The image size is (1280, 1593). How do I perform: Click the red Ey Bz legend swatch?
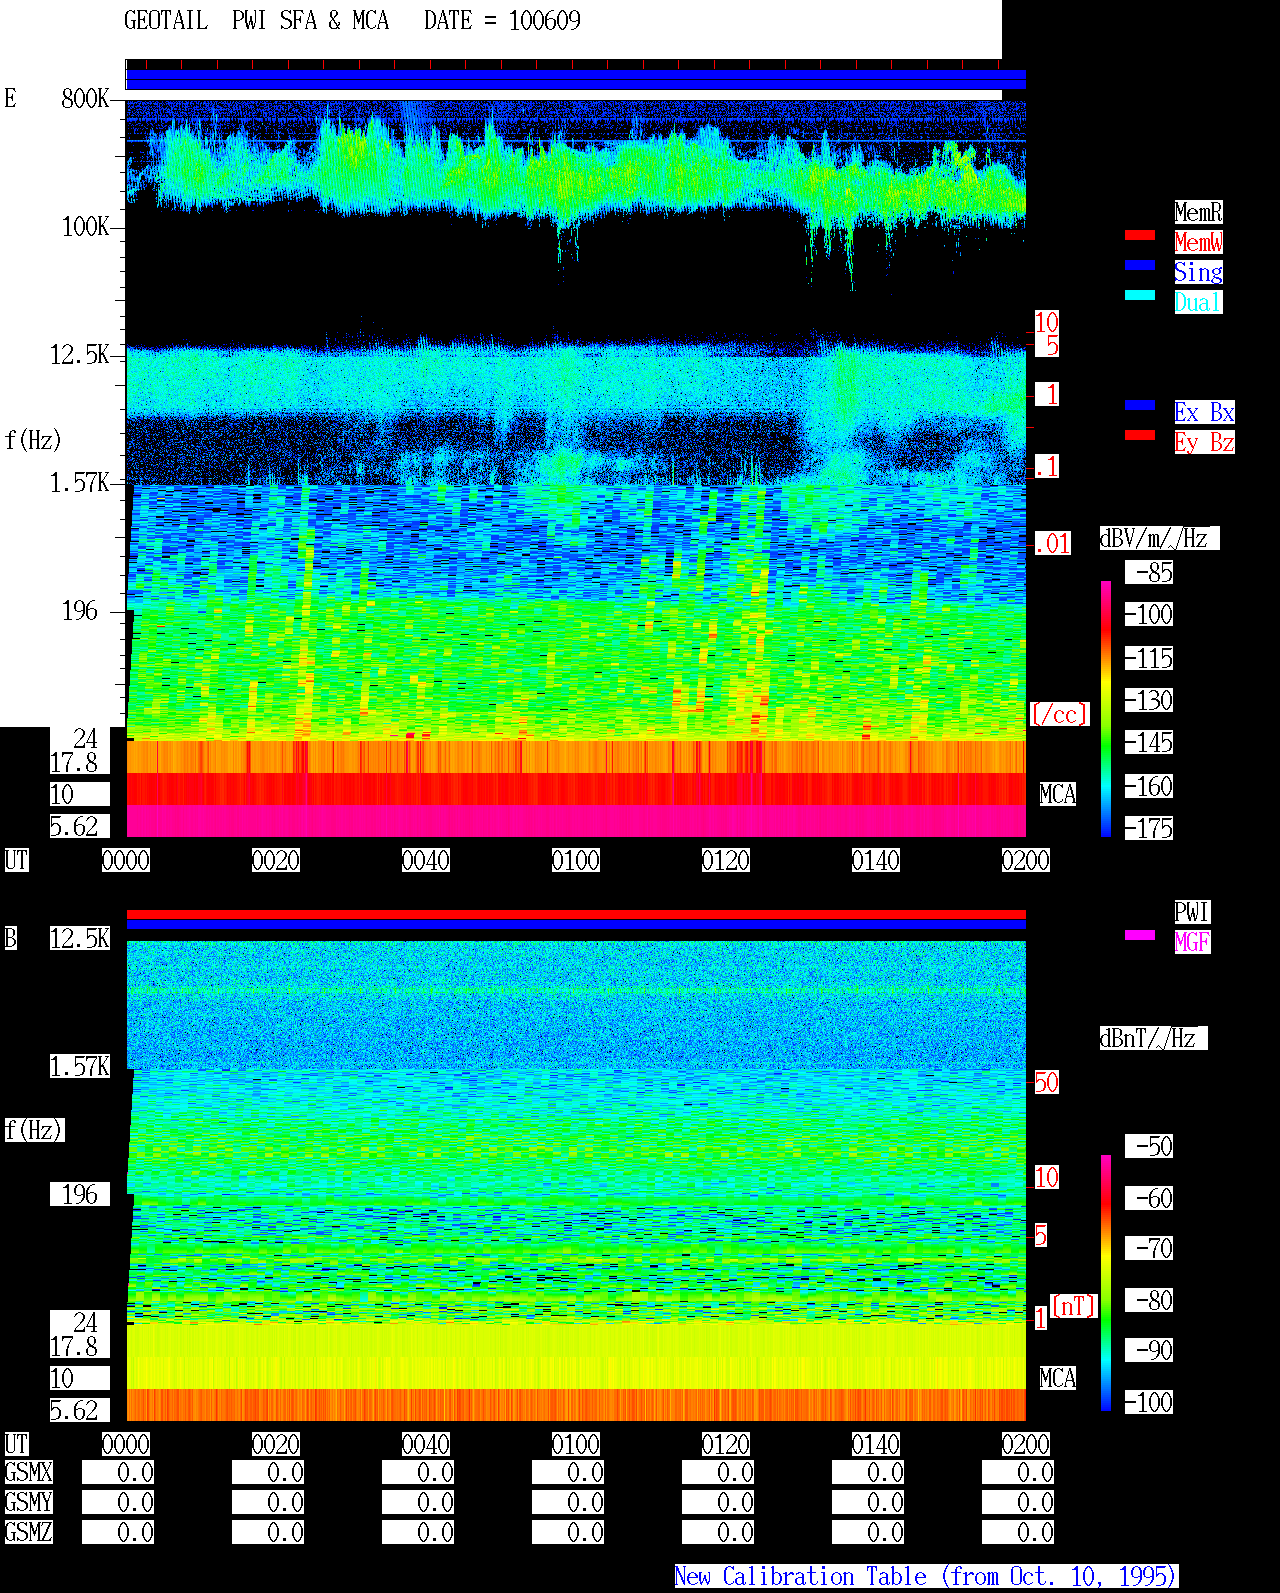click(x=1140, y=435)
